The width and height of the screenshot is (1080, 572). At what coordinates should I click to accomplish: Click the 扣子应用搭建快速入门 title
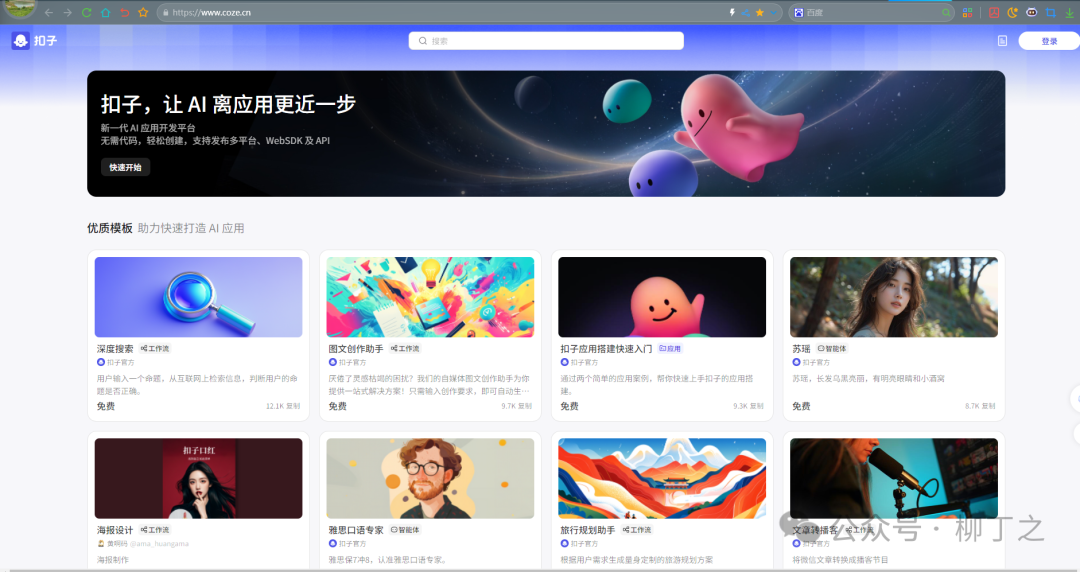tap(606, 349)
